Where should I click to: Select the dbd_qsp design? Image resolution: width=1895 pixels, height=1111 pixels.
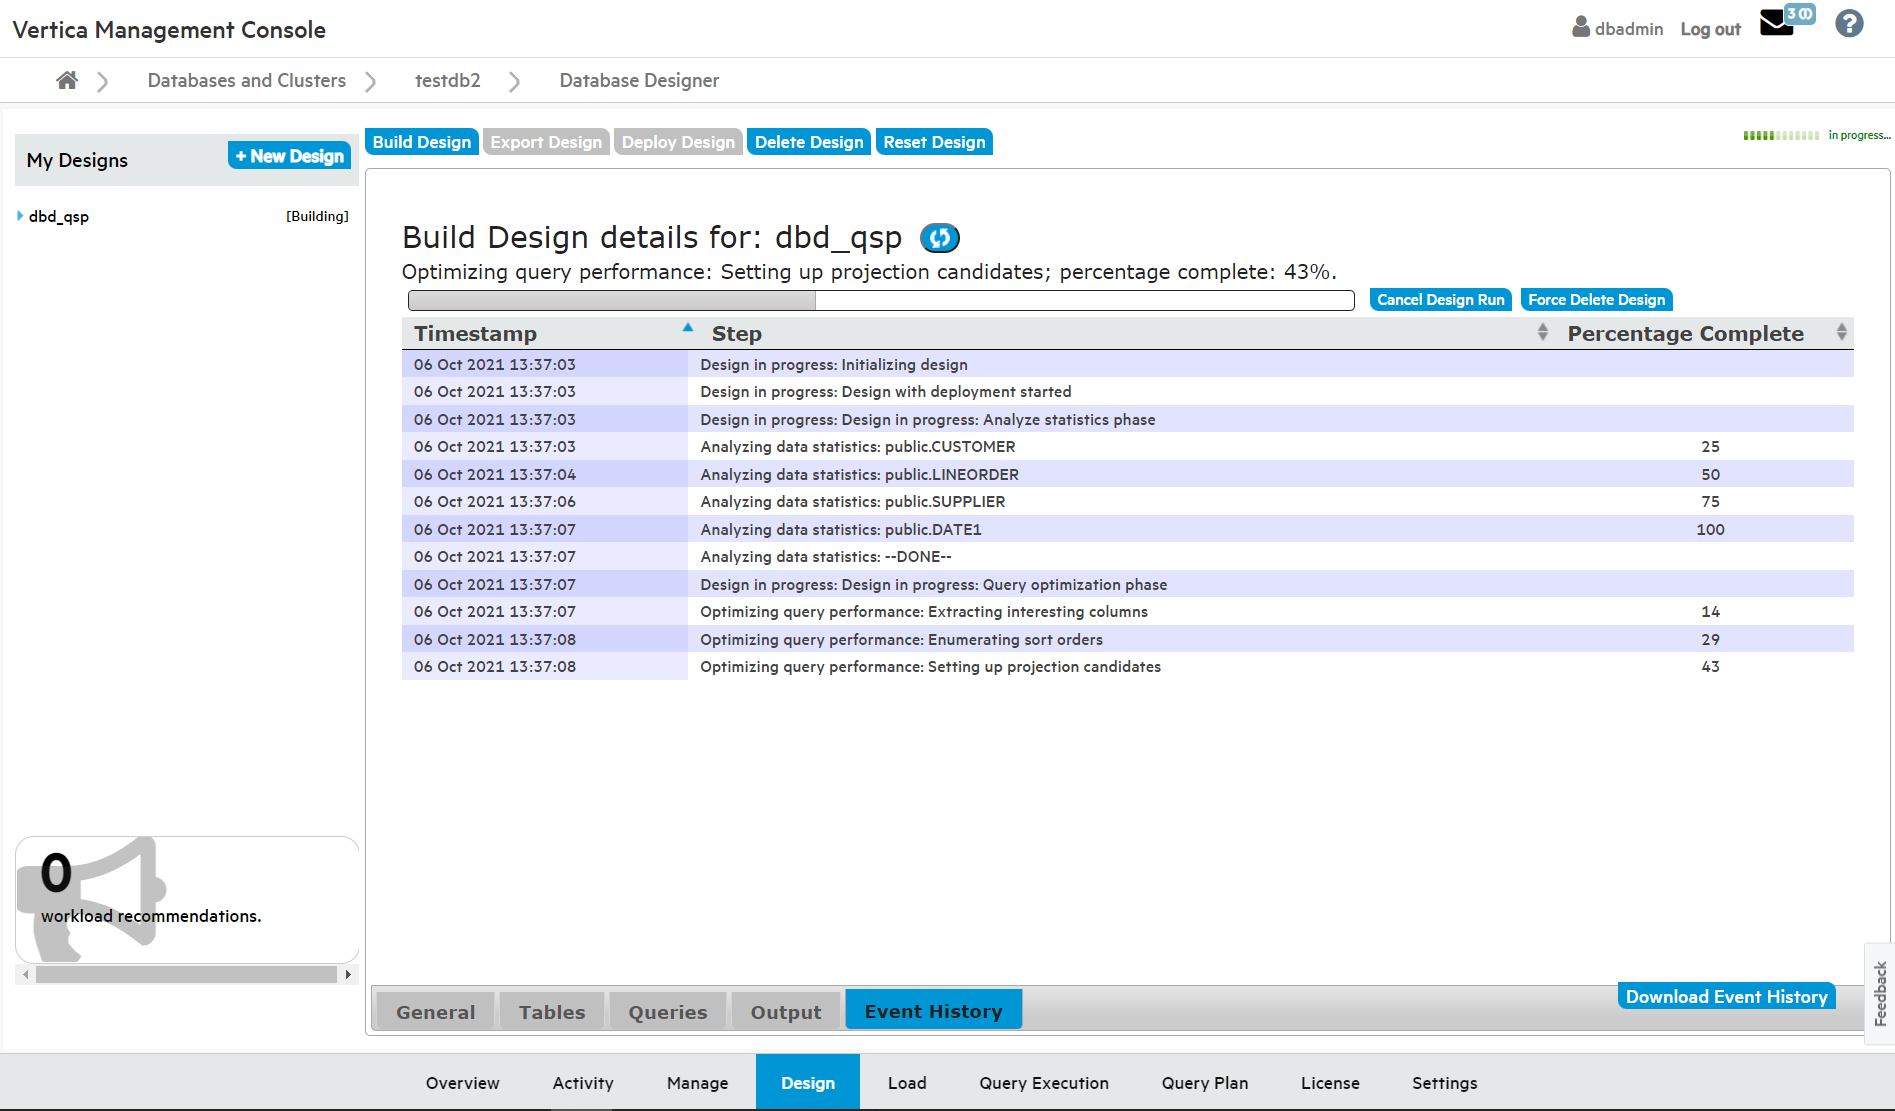(59, 216)
